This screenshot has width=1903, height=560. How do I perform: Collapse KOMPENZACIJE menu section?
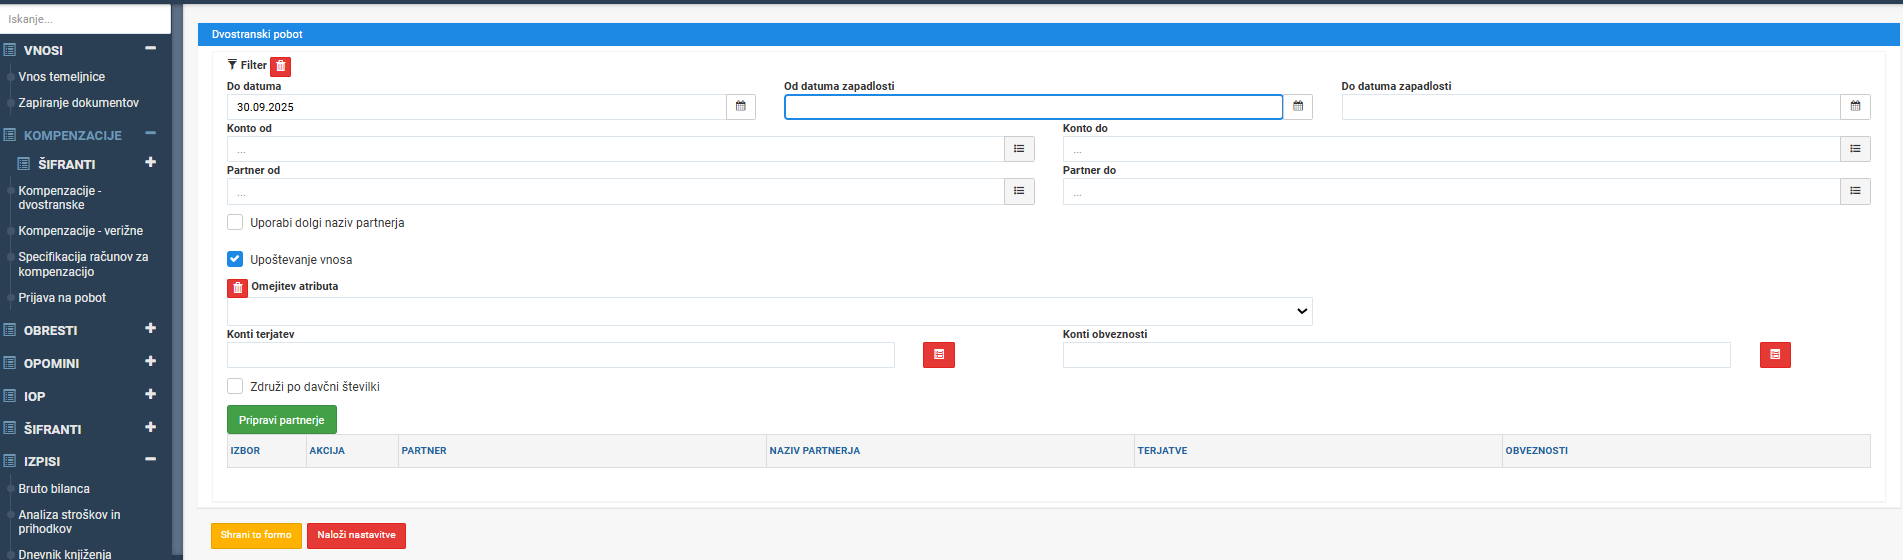[x=151, y=133]
